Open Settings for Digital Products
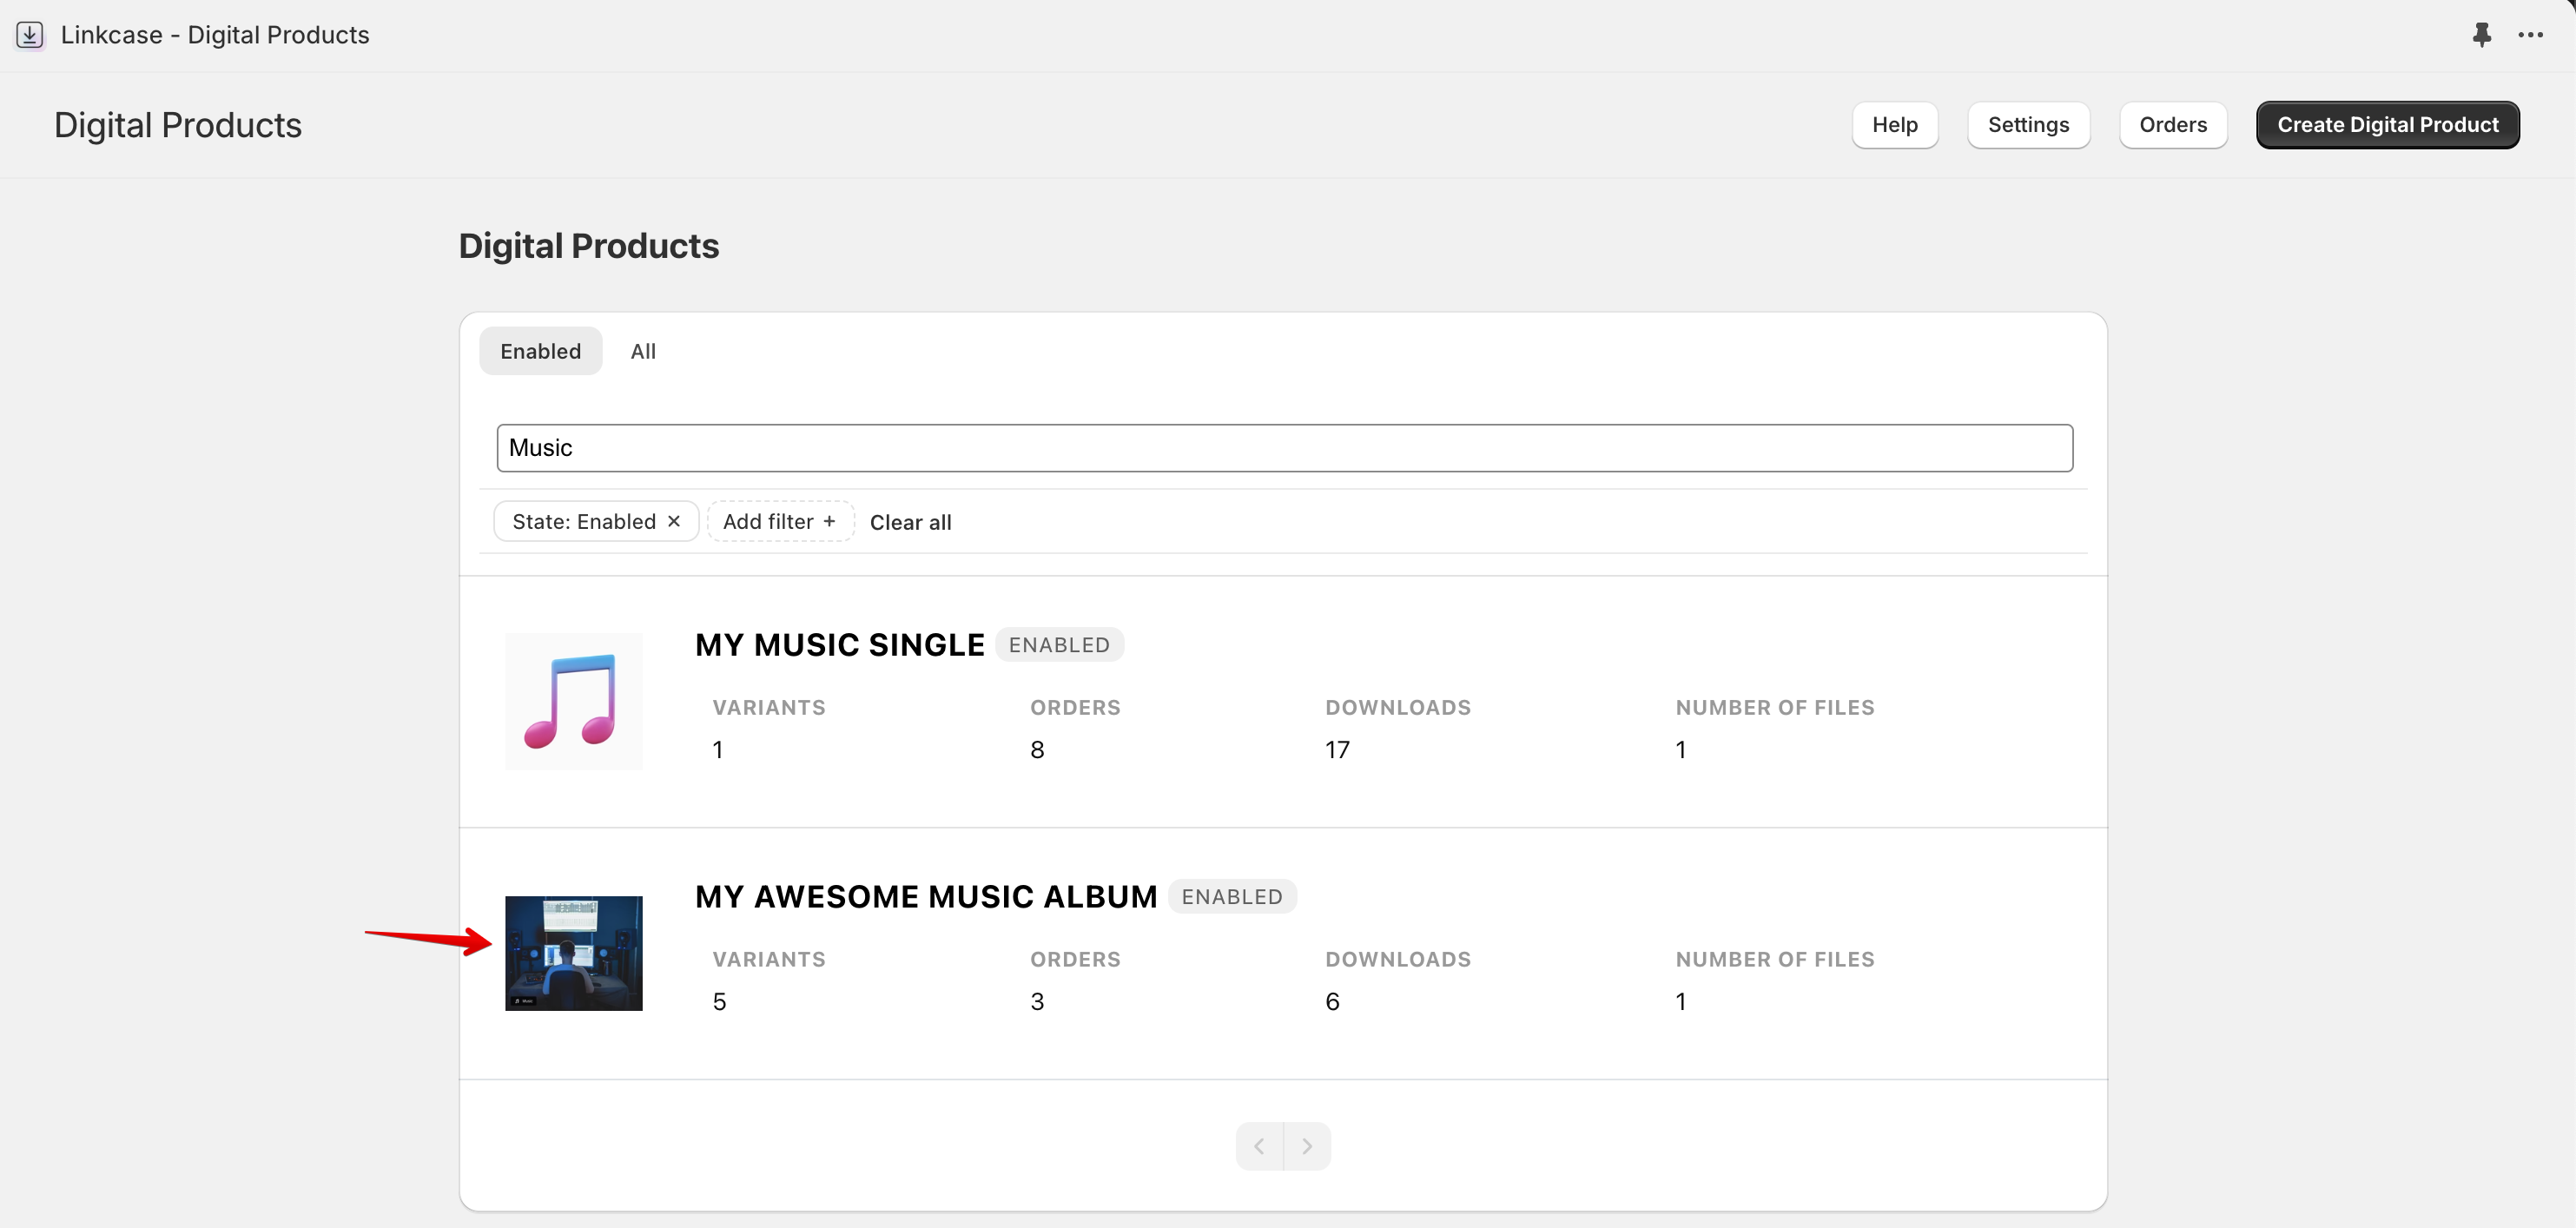2576x1228 pixels. [2028, 124]
